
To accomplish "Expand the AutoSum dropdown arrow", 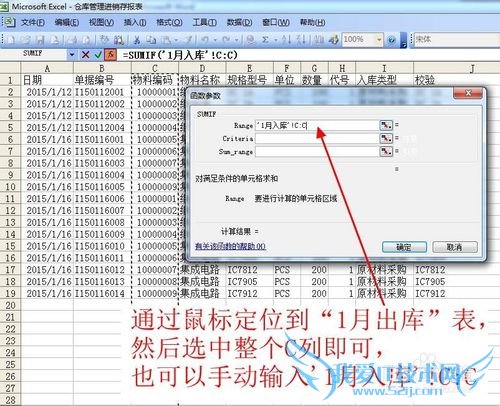I will 276,40.
